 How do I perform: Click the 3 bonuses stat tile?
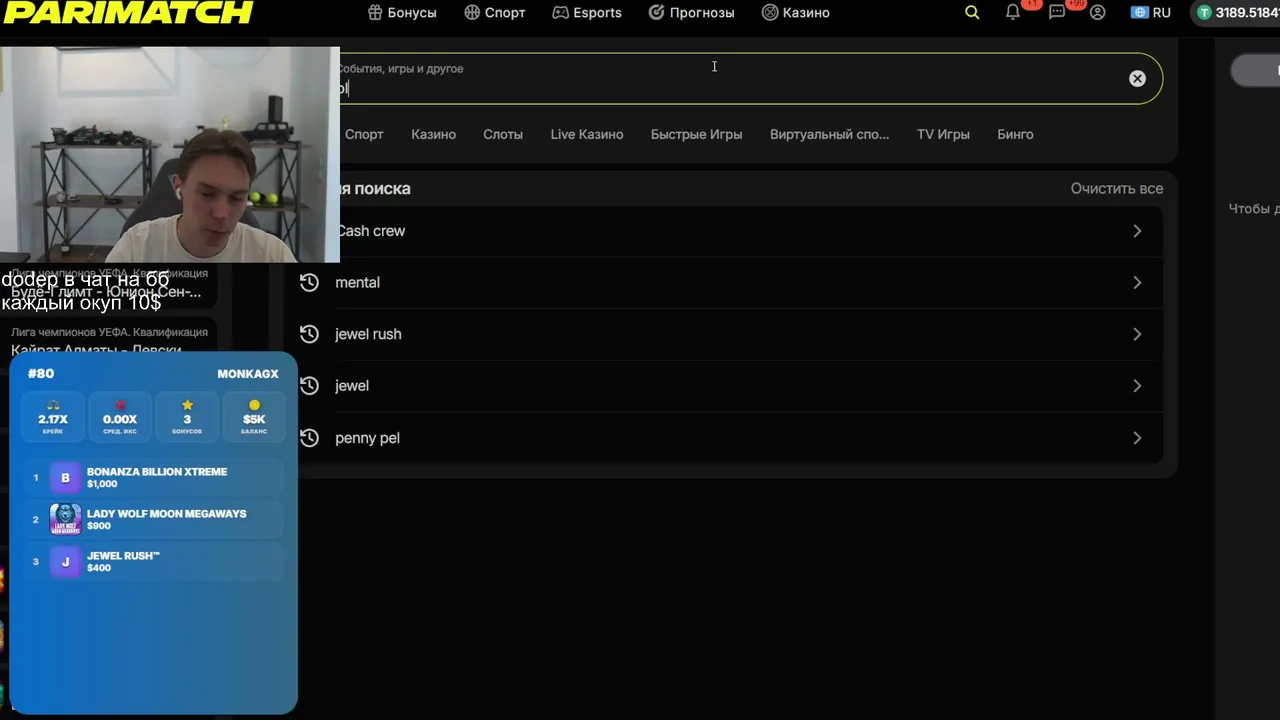pos(187,416)
